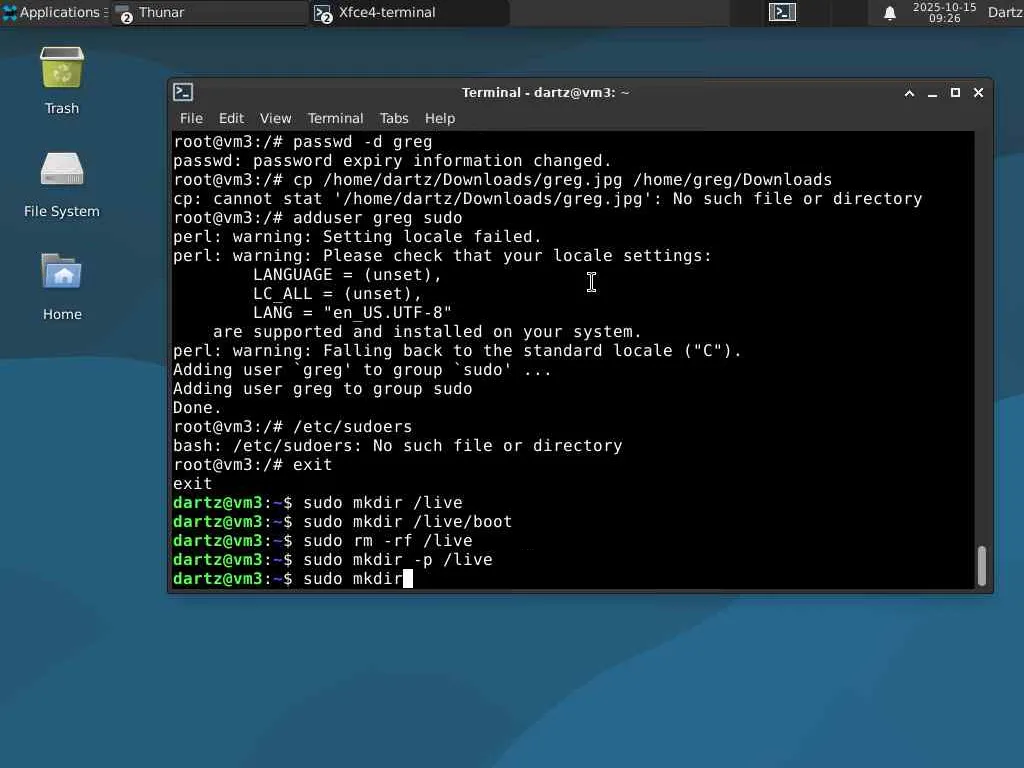Click the Thunar taskbar button's icon
The height and width of the screenshot is (768, 1024).
[123, 14]
